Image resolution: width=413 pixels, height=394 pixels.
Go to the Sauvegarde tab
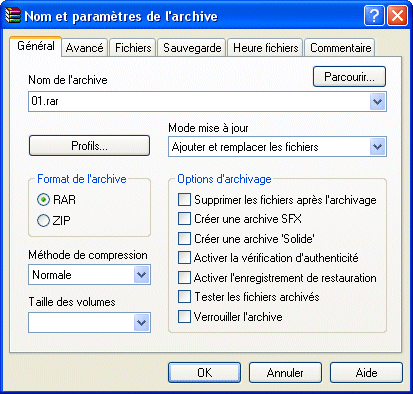tap(192, 48)
